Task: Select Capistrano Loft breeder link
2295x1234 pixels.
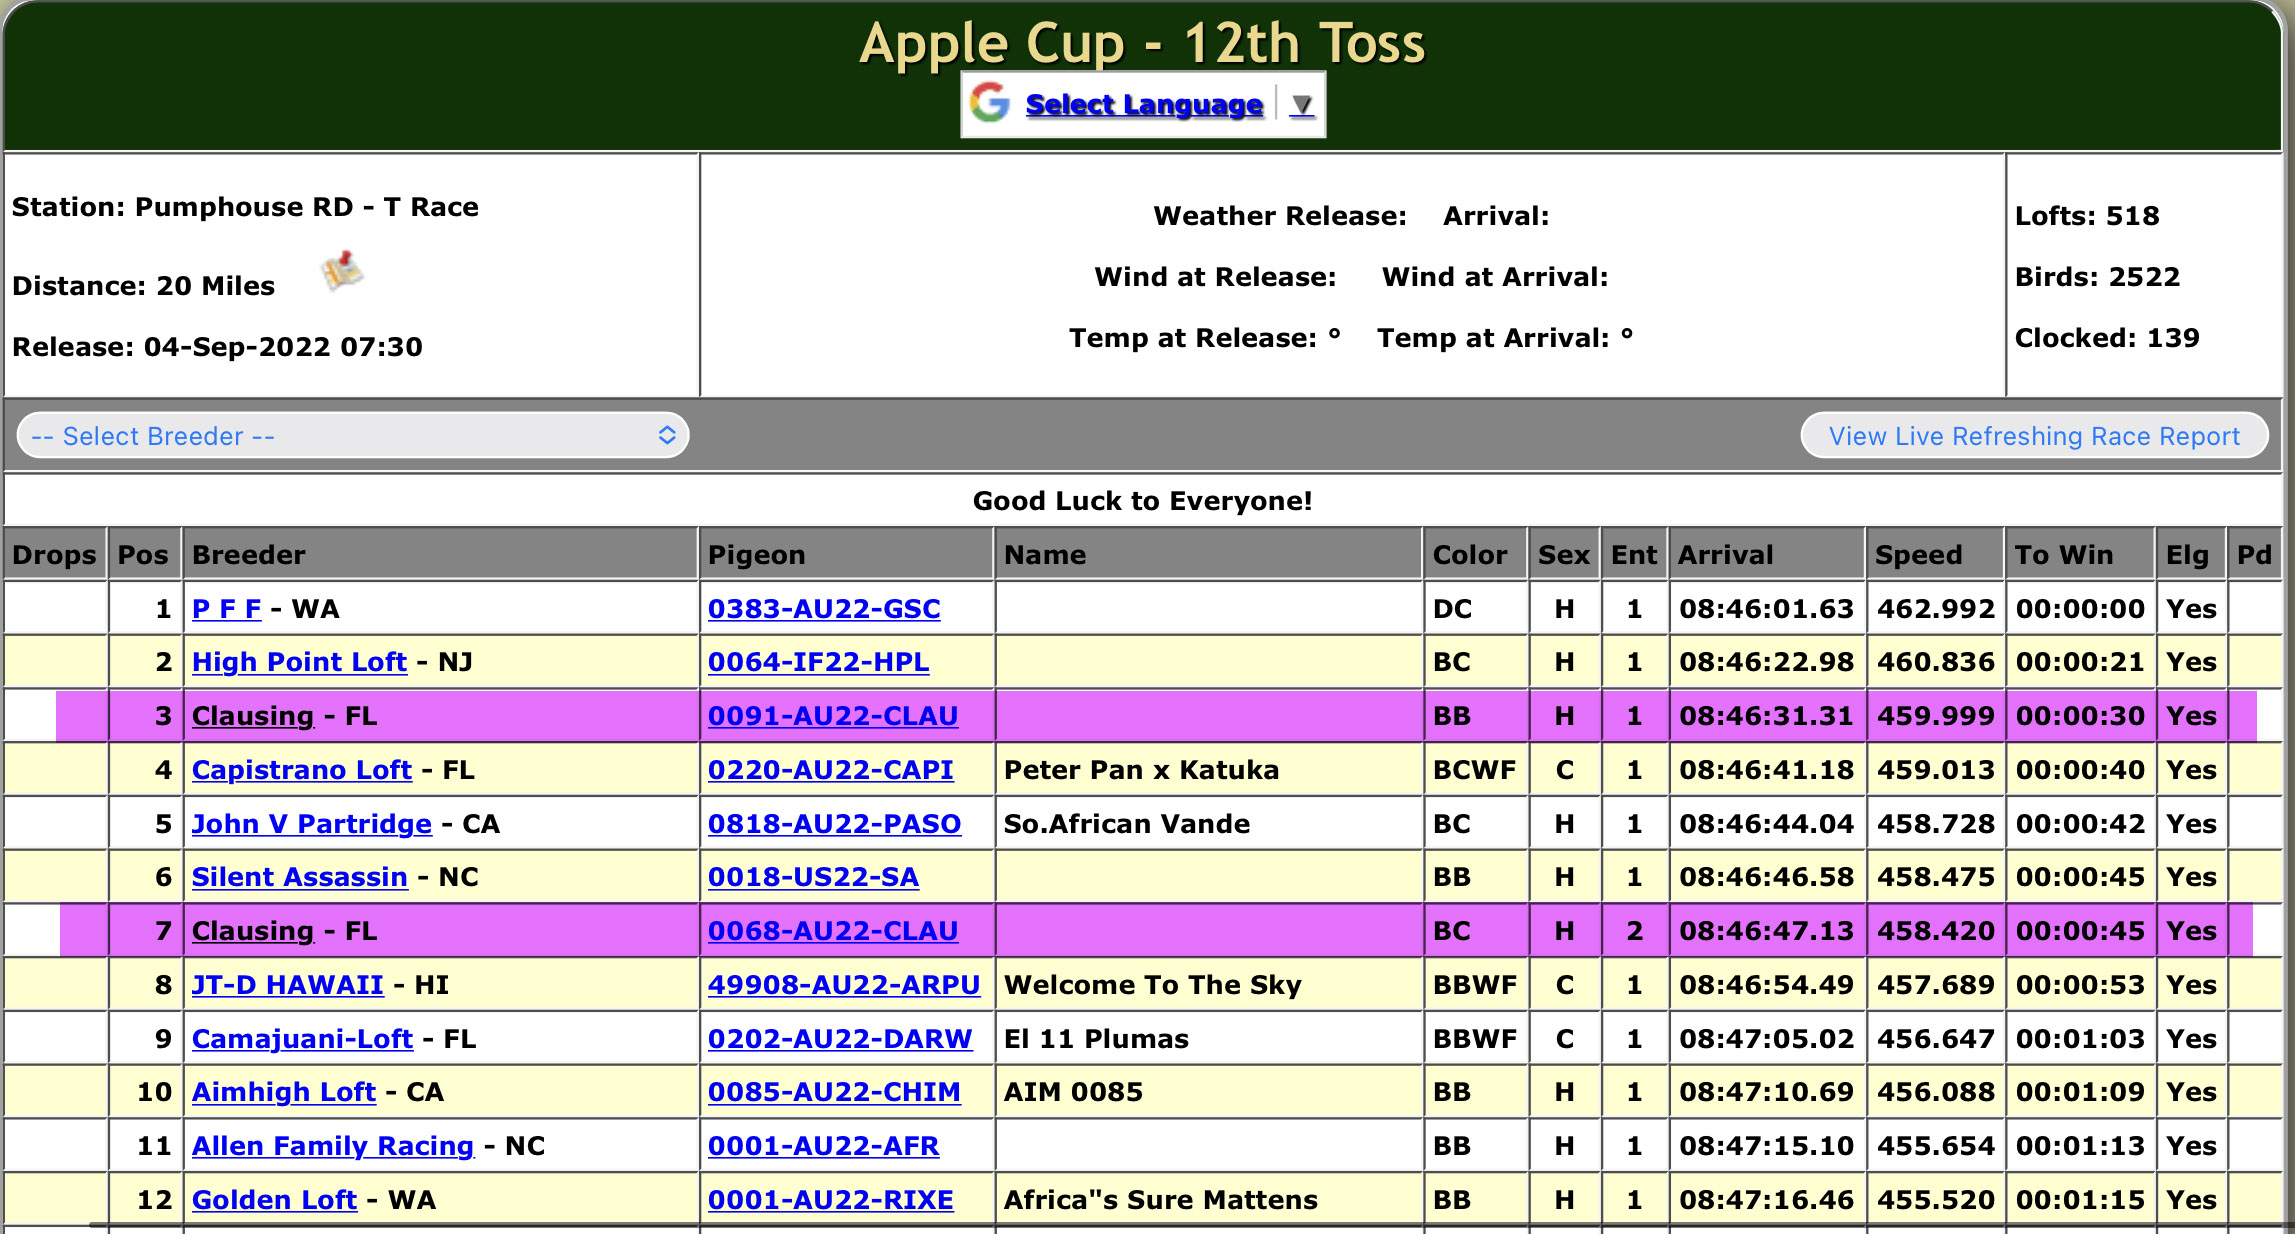Action: pos(301,770)
